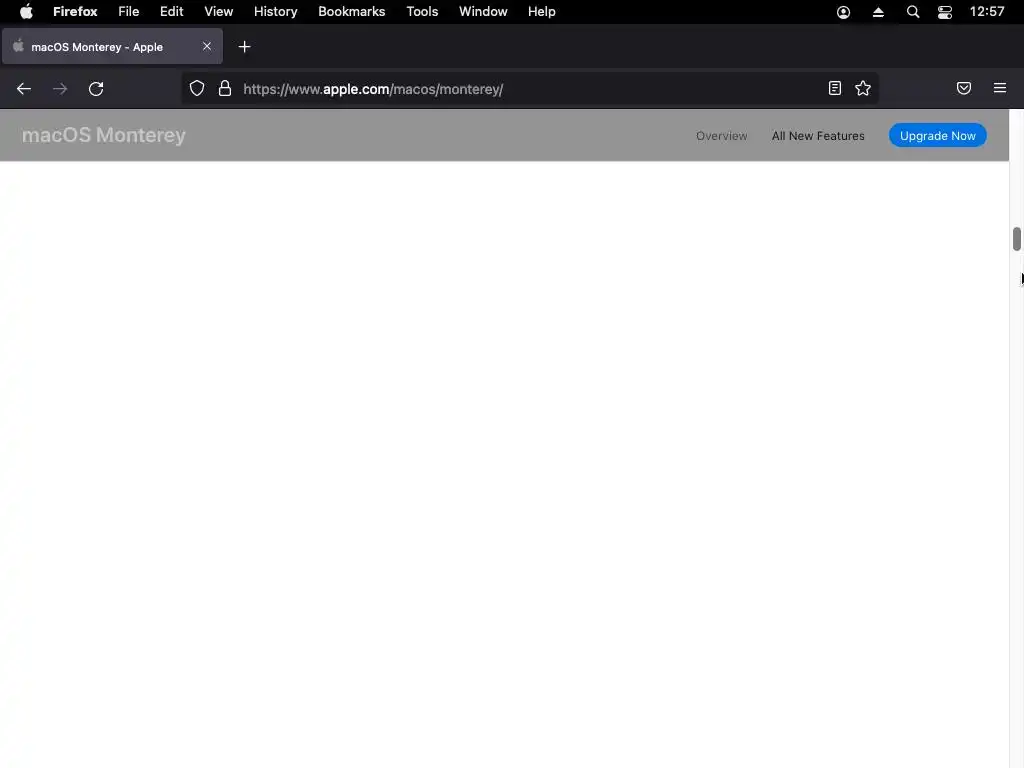
Task: Go to Overview section link
Action: 722,136
